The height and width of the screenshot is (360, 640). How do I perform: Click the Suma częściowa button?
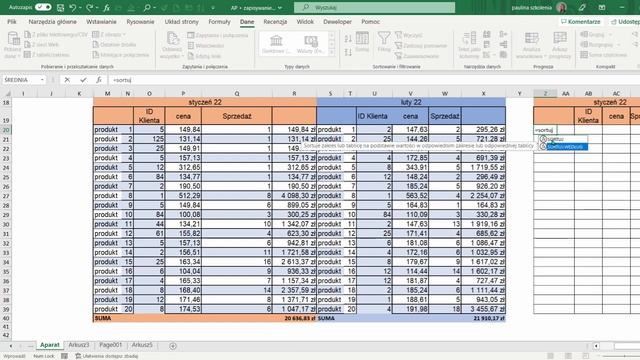(603, 55)
